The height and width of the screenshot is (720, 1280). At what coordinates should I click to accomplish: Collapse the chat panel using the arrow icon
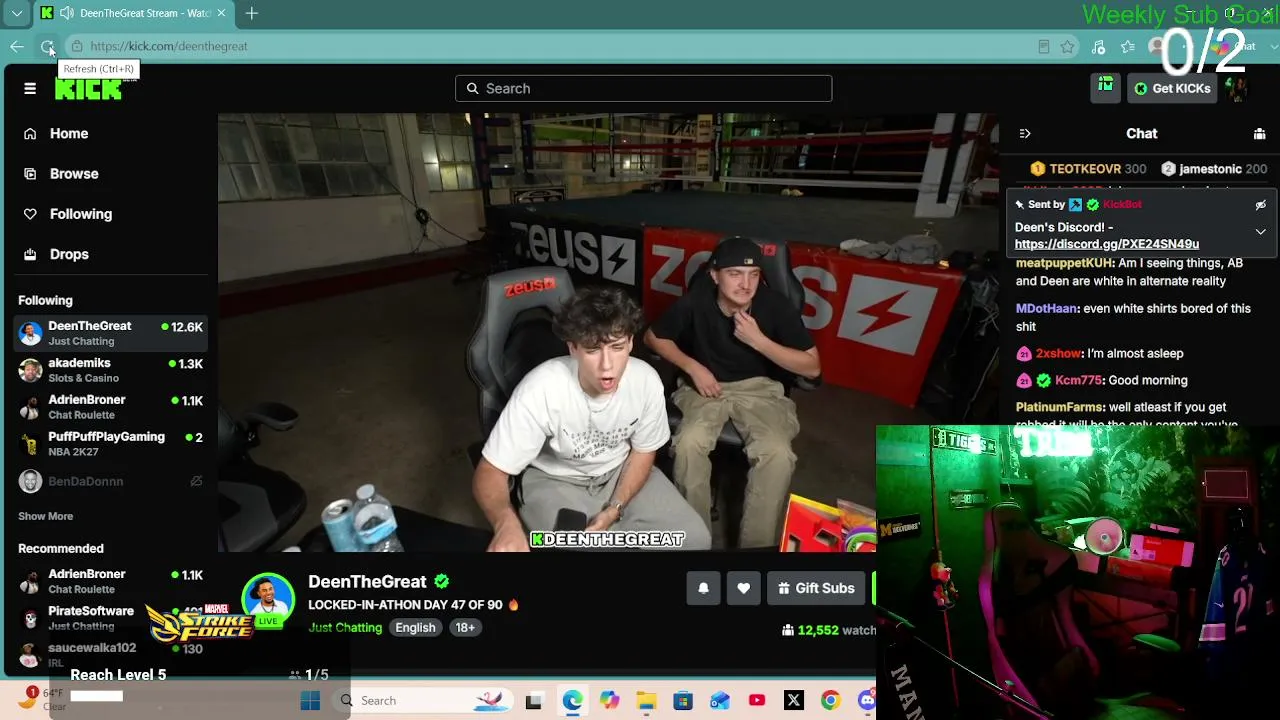point(1025,134)
